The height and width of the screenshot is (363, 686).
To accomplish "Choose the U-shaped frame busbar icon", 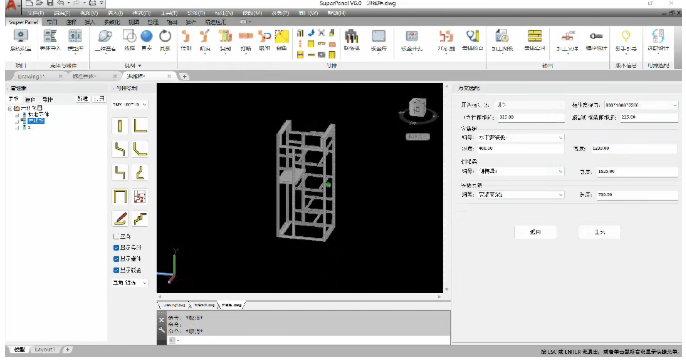I will click(120, 196).
